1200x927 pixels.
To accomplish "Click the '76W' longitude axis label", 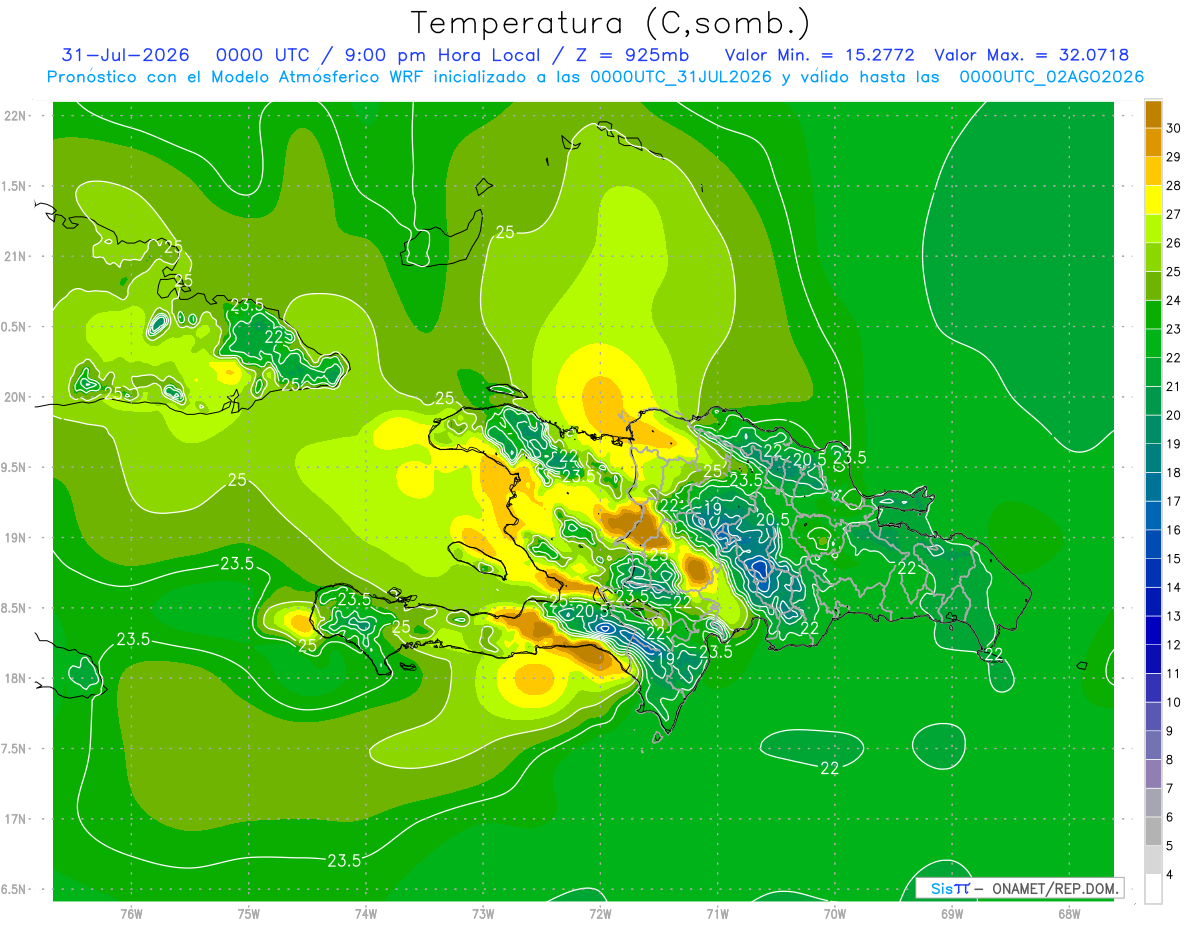I will pyautogui.click(x=131, y=914).
